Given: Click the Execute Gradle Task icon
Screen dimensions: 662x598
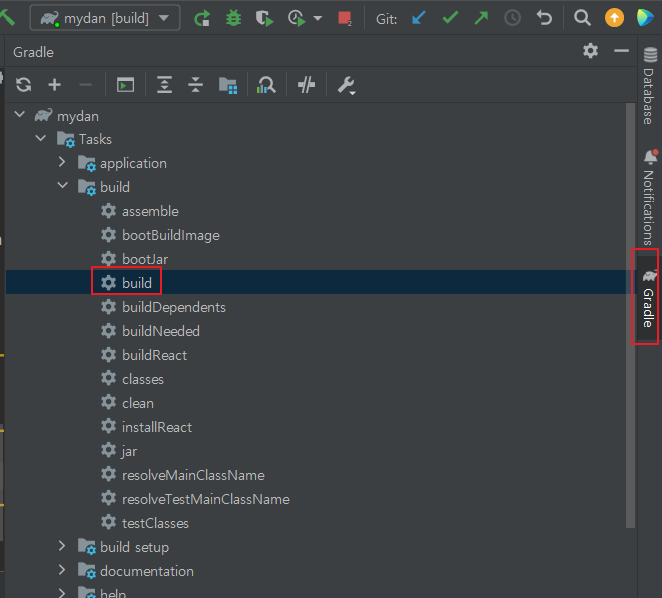Looking at the screenshot, I should 125,85.
